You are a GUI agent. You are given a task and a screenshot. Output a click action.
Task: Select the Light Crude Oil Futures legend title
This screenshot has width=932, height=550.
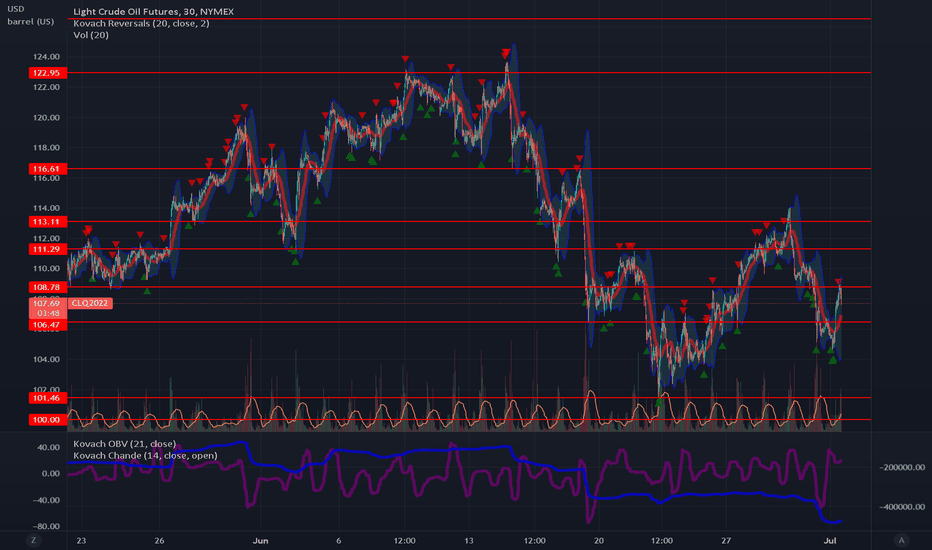153,11
